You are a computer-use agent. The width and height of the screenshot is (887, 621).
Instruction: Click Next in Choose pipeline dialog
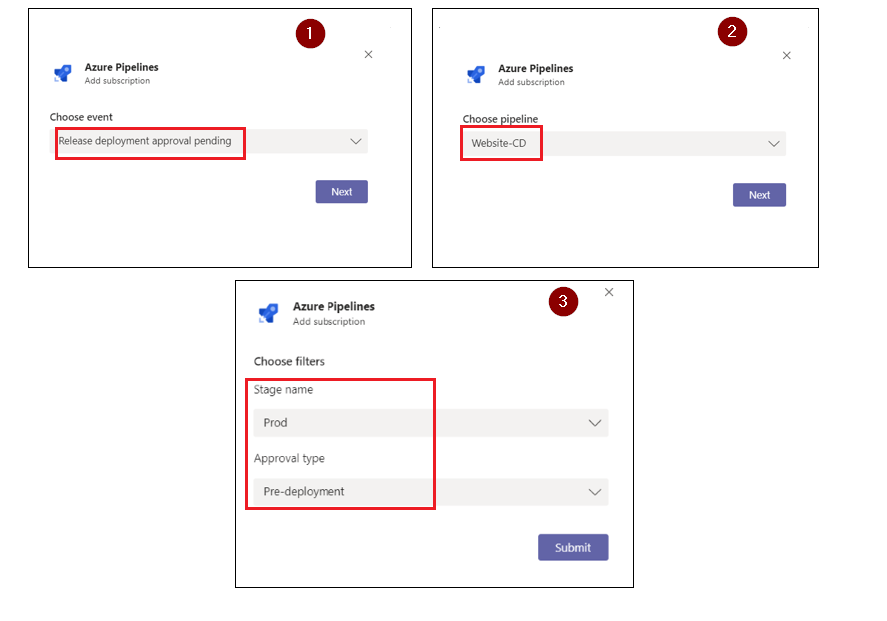tap(759, 195)
